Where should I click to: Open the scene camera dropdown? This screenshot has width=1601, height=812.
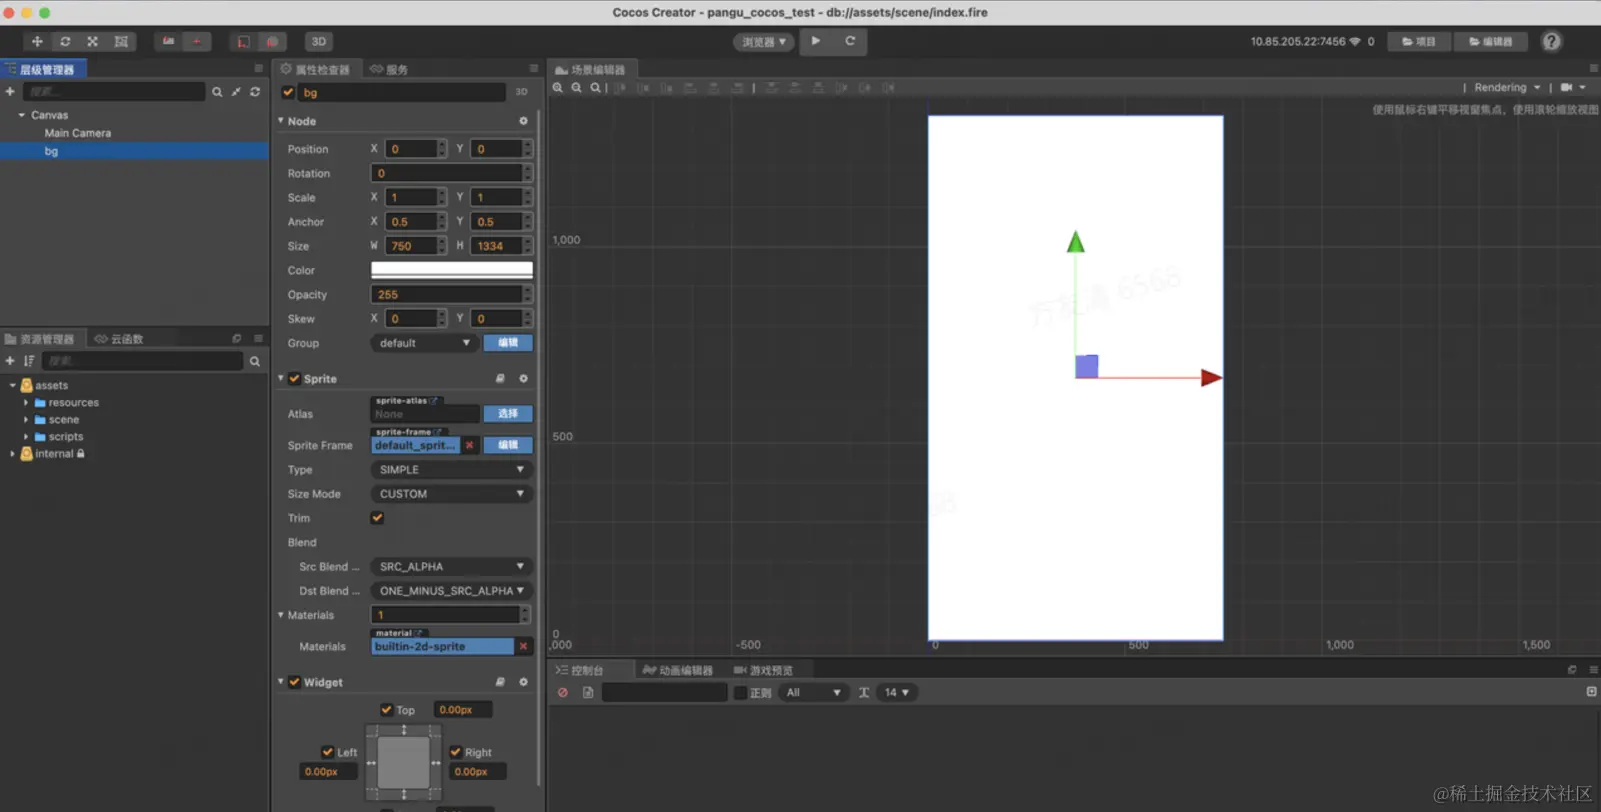[x=1573, y=88]
